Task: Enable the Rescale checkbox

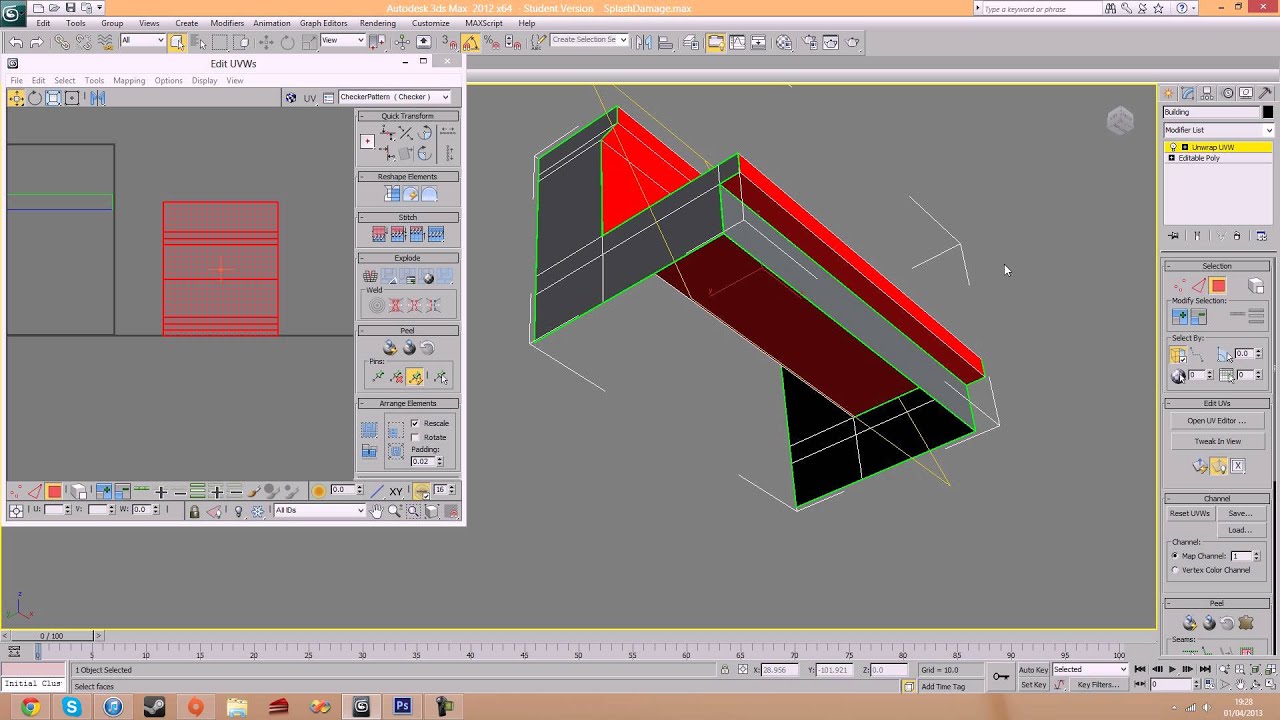Action: click(415, 423)
